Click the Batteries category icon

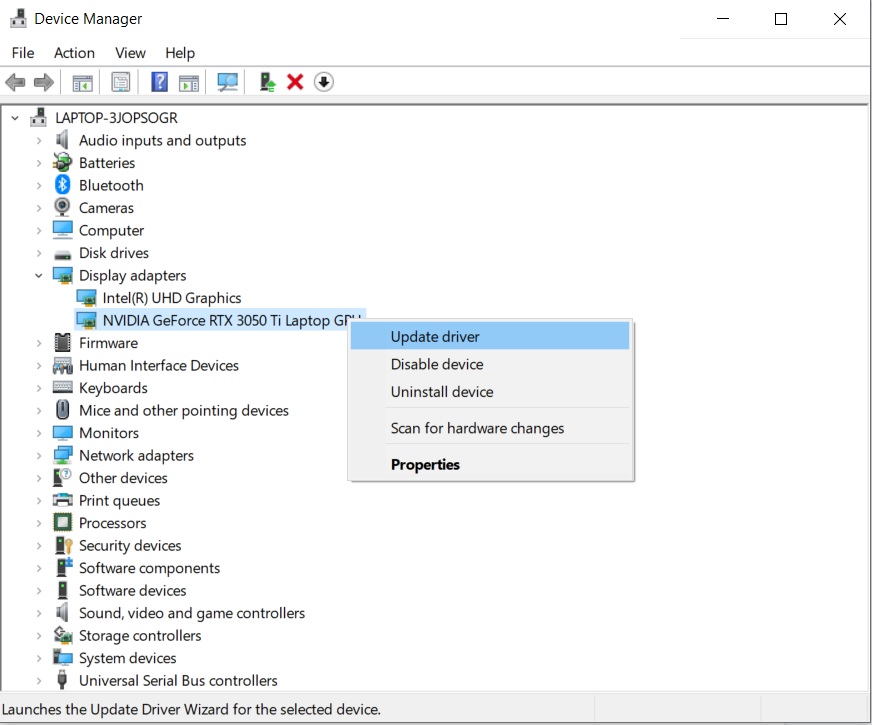coord(62,162)
